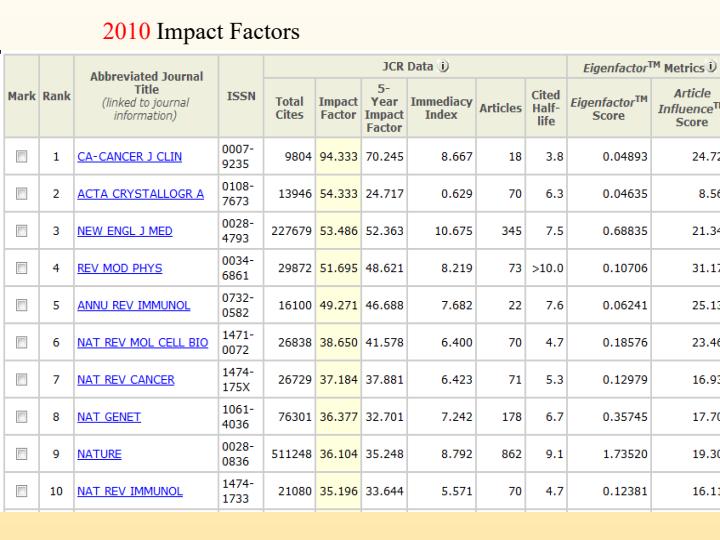720x540 pixels.
Task: Click the cited half-life >10.0 cell
Action: [x=548, y=268]
